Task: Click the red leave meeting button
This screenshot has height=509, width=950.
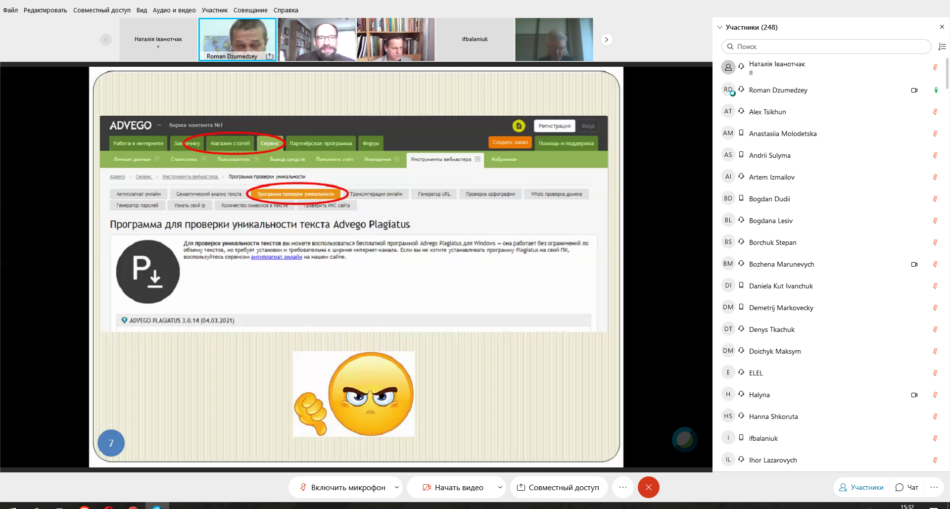Action: pos(648,487)
